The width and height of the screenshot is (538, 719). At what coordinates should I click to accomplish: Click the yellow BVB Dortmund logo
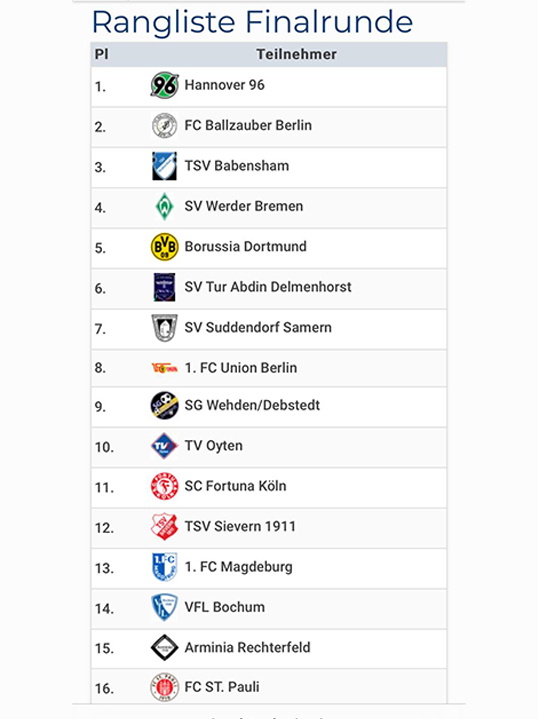coord(164,247)
